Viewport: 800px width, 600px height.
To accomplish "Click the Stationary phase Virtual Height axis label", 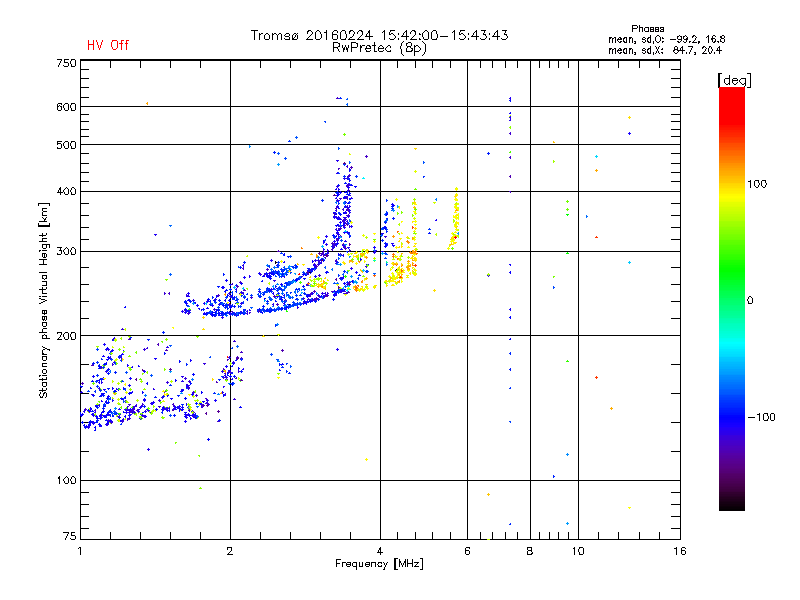I will click(x=44, y=300).
